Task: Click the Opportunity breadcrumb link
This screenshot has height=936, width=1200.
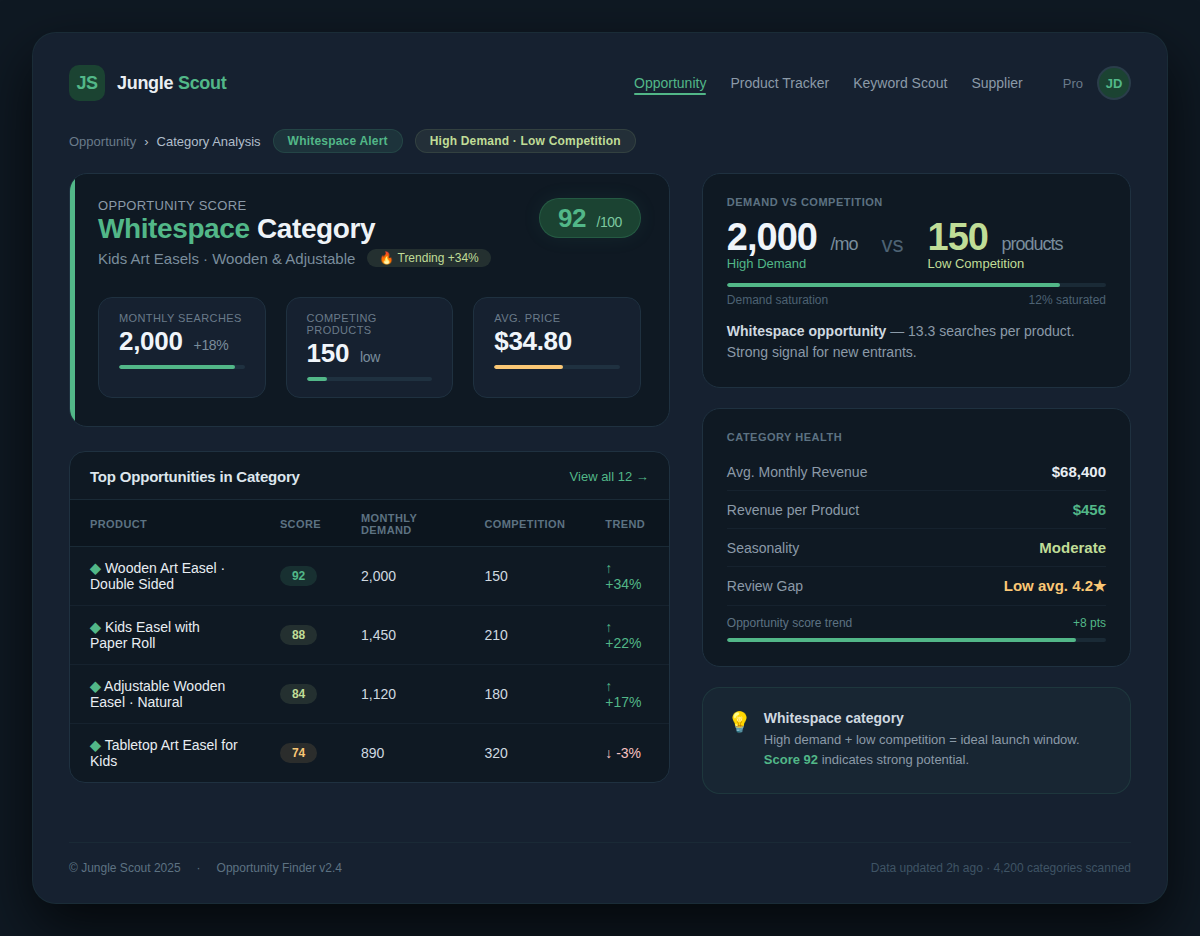Action: click(102, 141)
